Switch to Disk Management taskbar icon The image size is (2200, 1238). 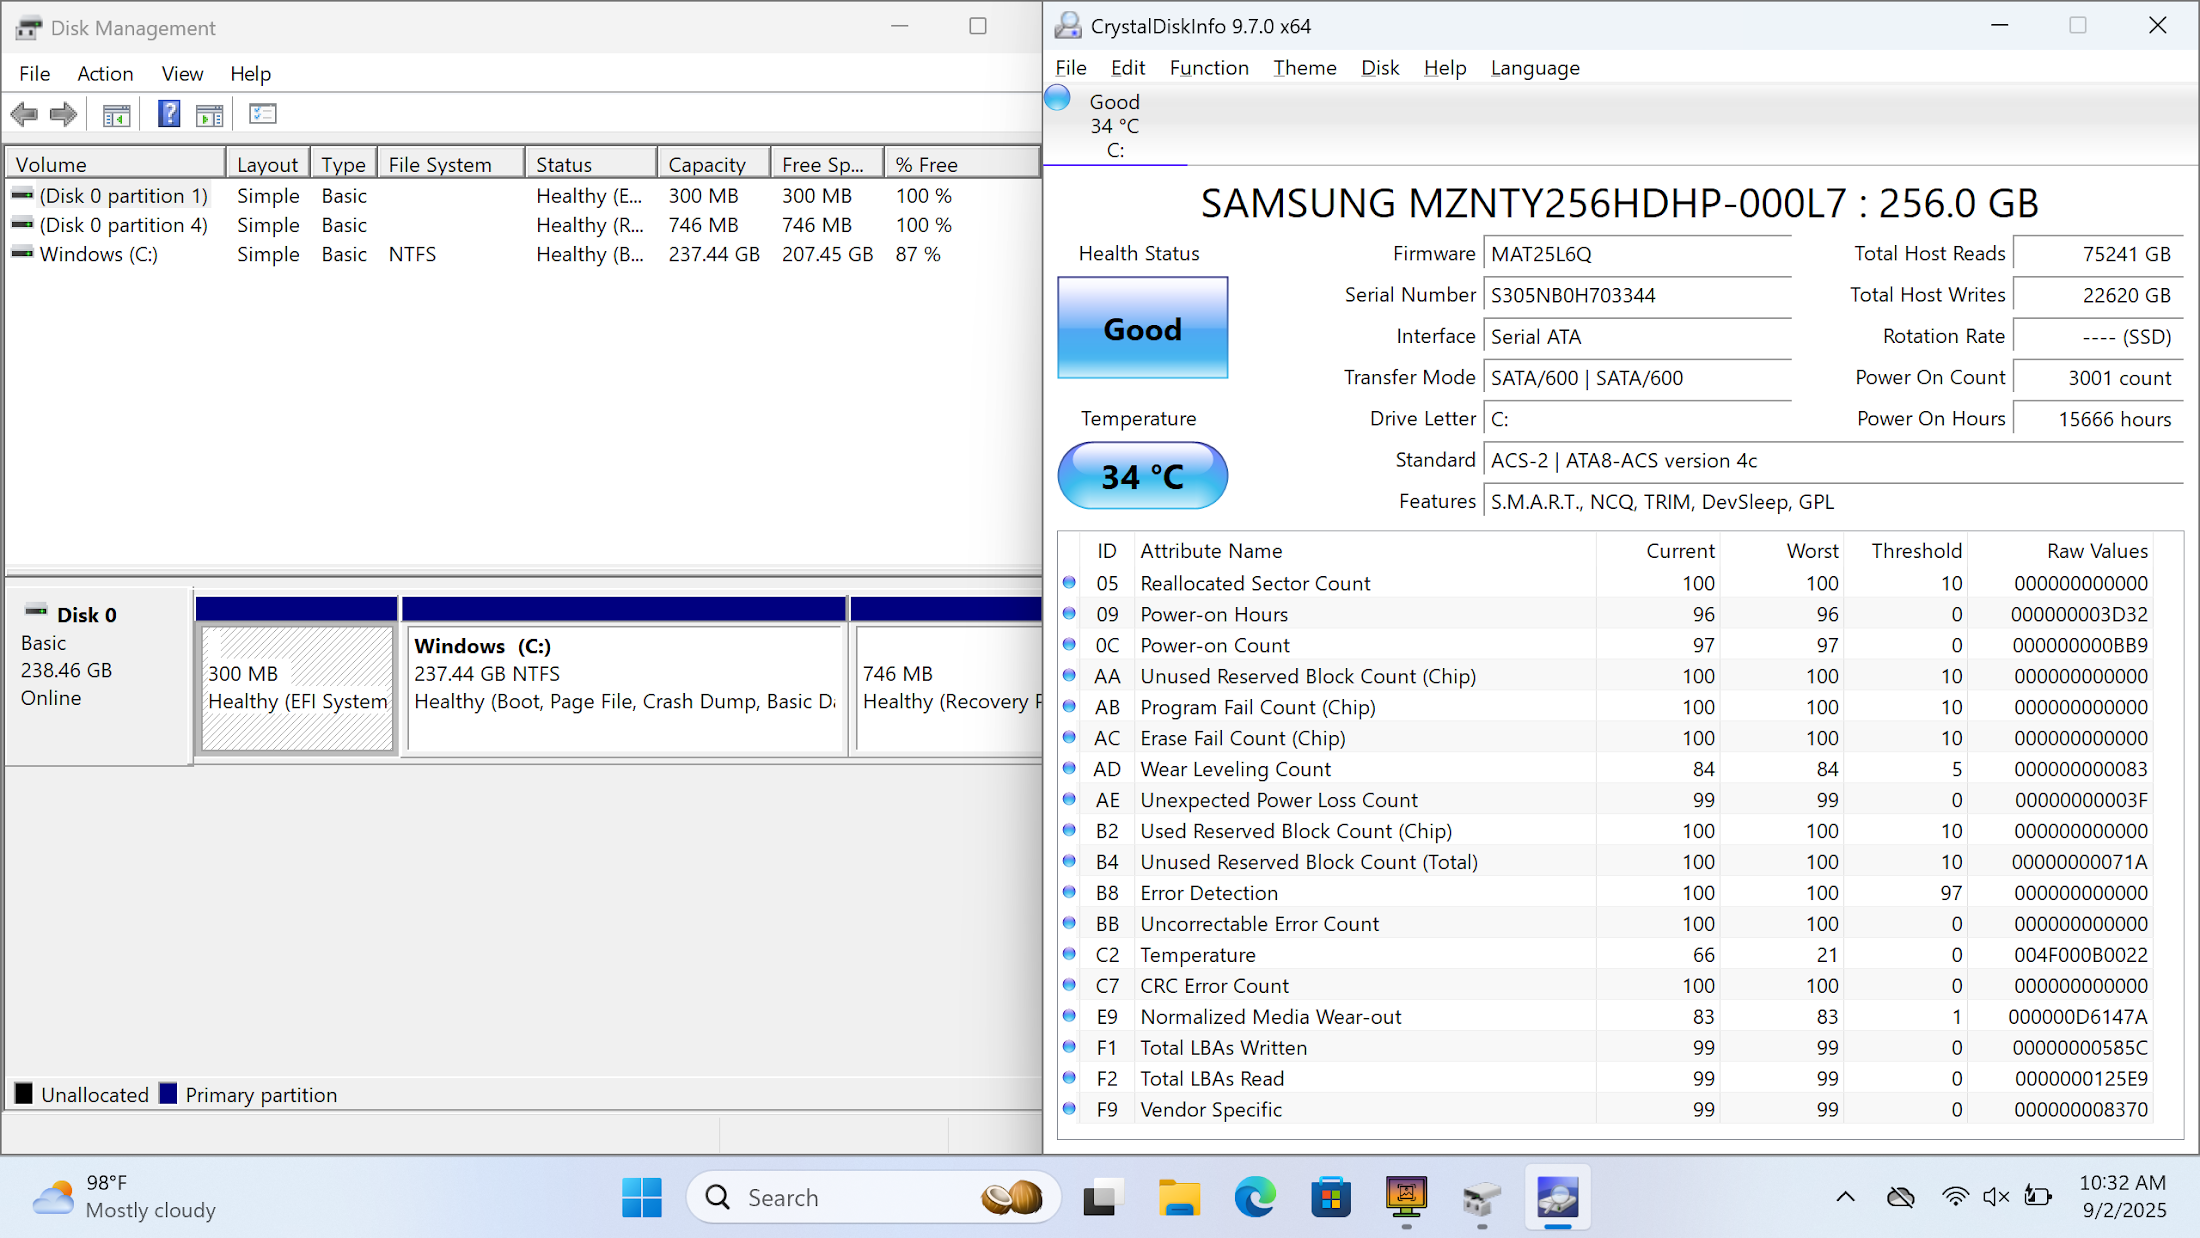point(1481,1197)
